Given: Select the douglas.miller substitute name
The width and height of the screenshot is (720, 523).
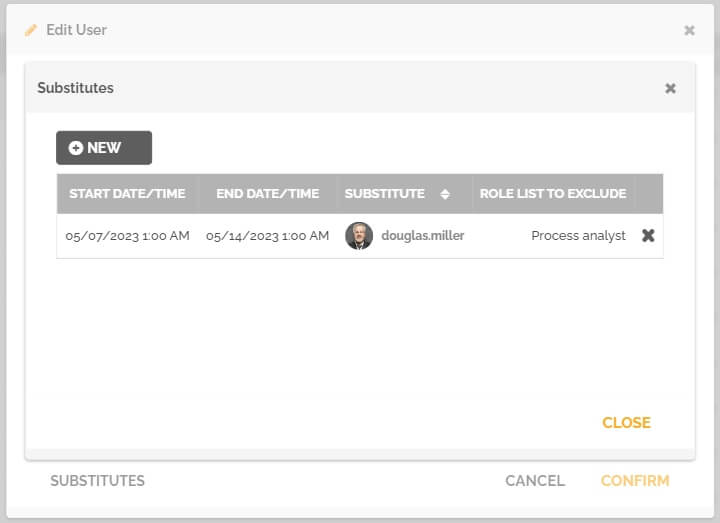Looking at the screenshot, I should point(422,236).
